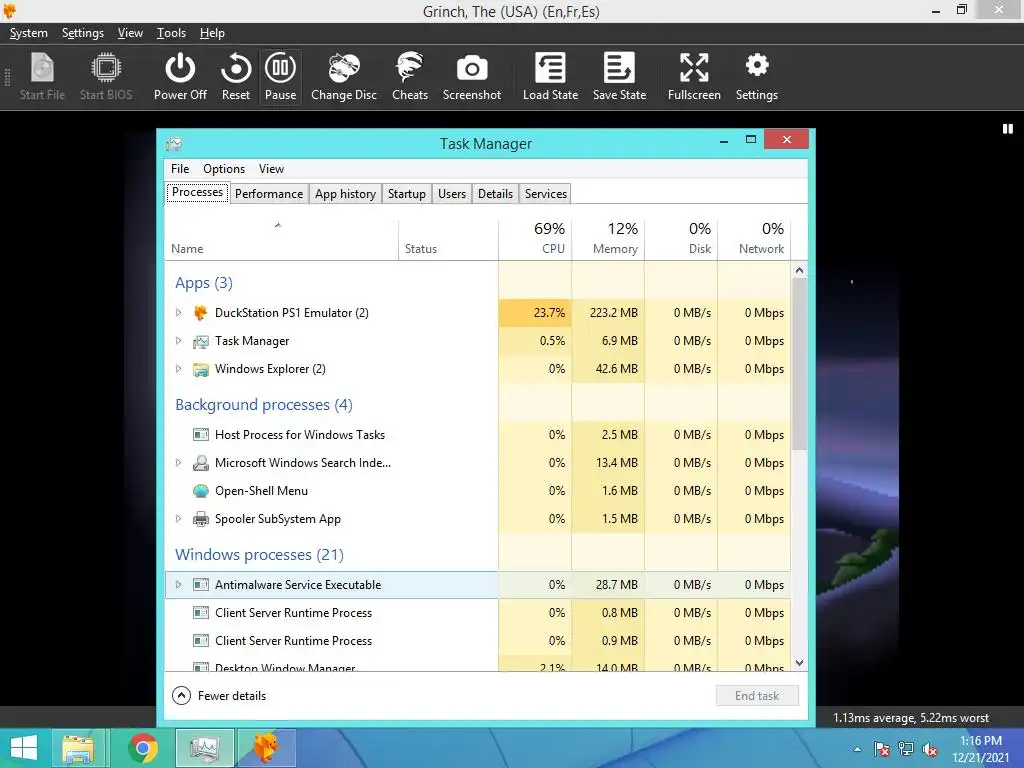Screen dimensions: 1024x768
Task: Click scrollbar up arrow in process list
Action: pos(799,270)
